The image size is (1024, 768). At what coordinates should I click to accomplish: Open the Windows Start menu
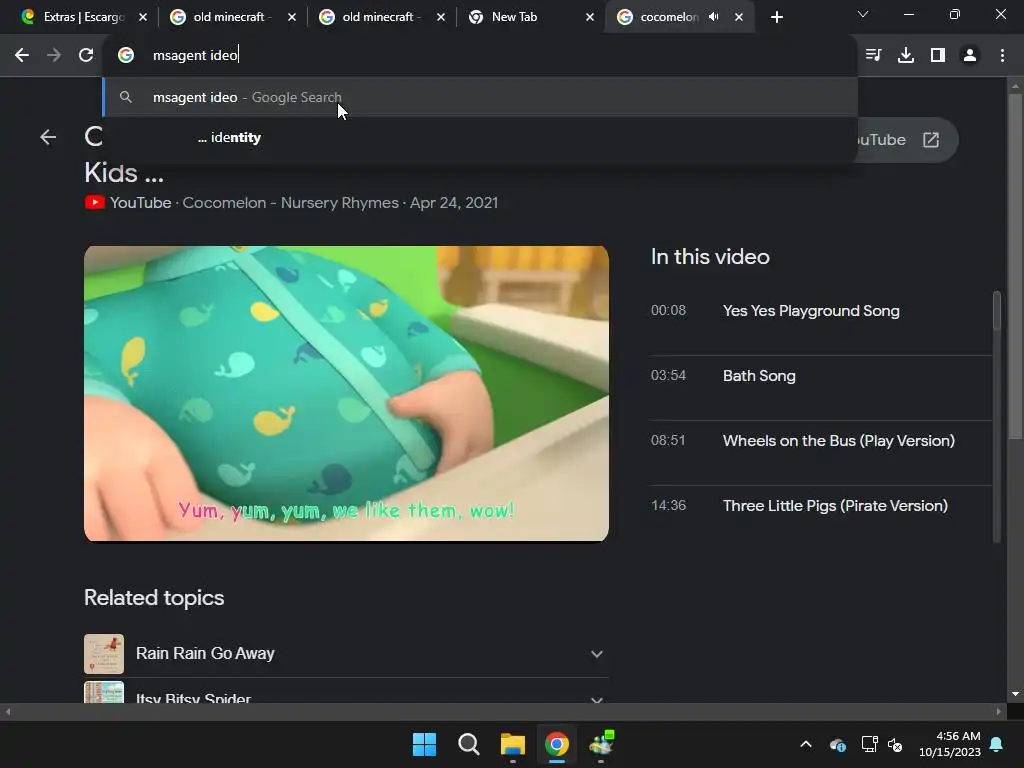pos(424,744)
